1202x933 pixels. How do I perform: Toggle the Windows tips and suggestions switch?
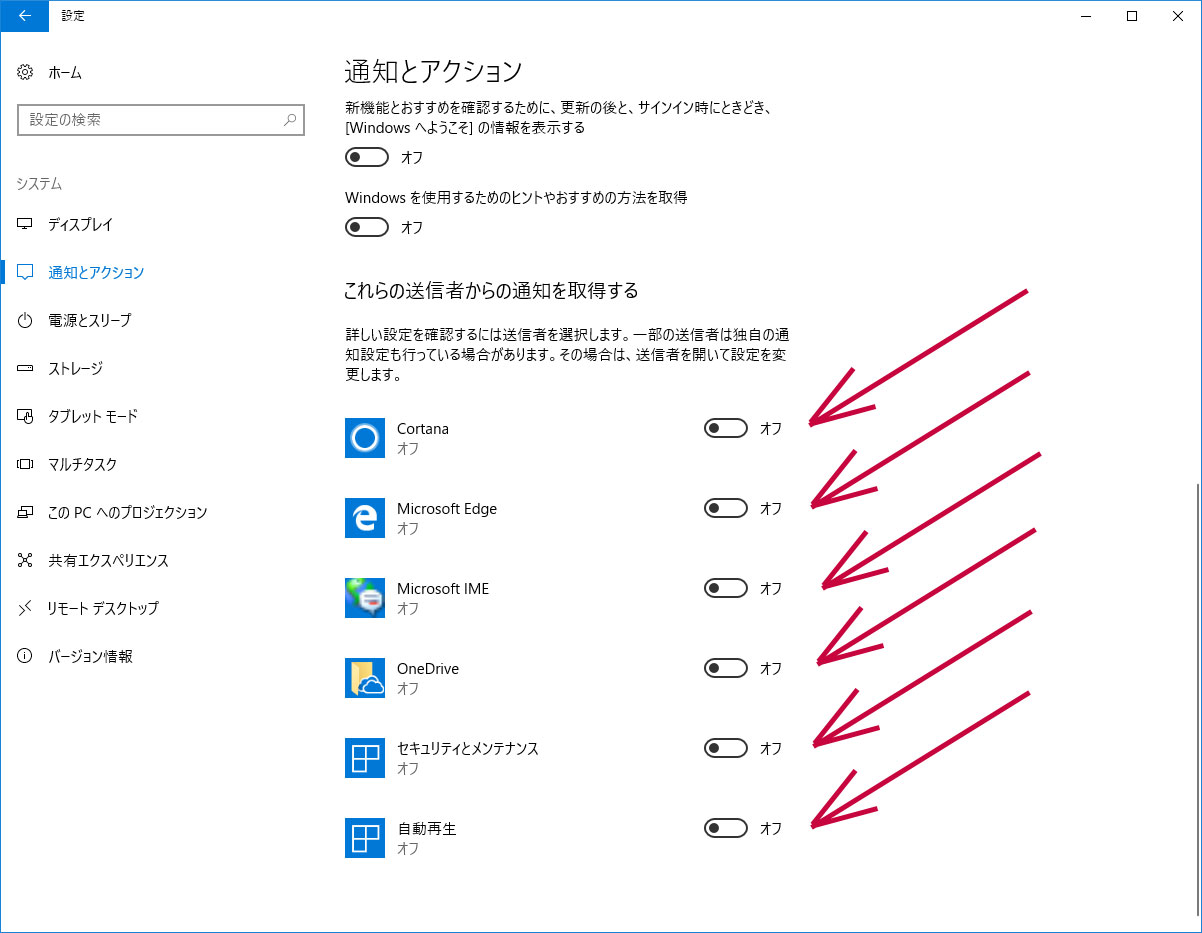(367, 227)
